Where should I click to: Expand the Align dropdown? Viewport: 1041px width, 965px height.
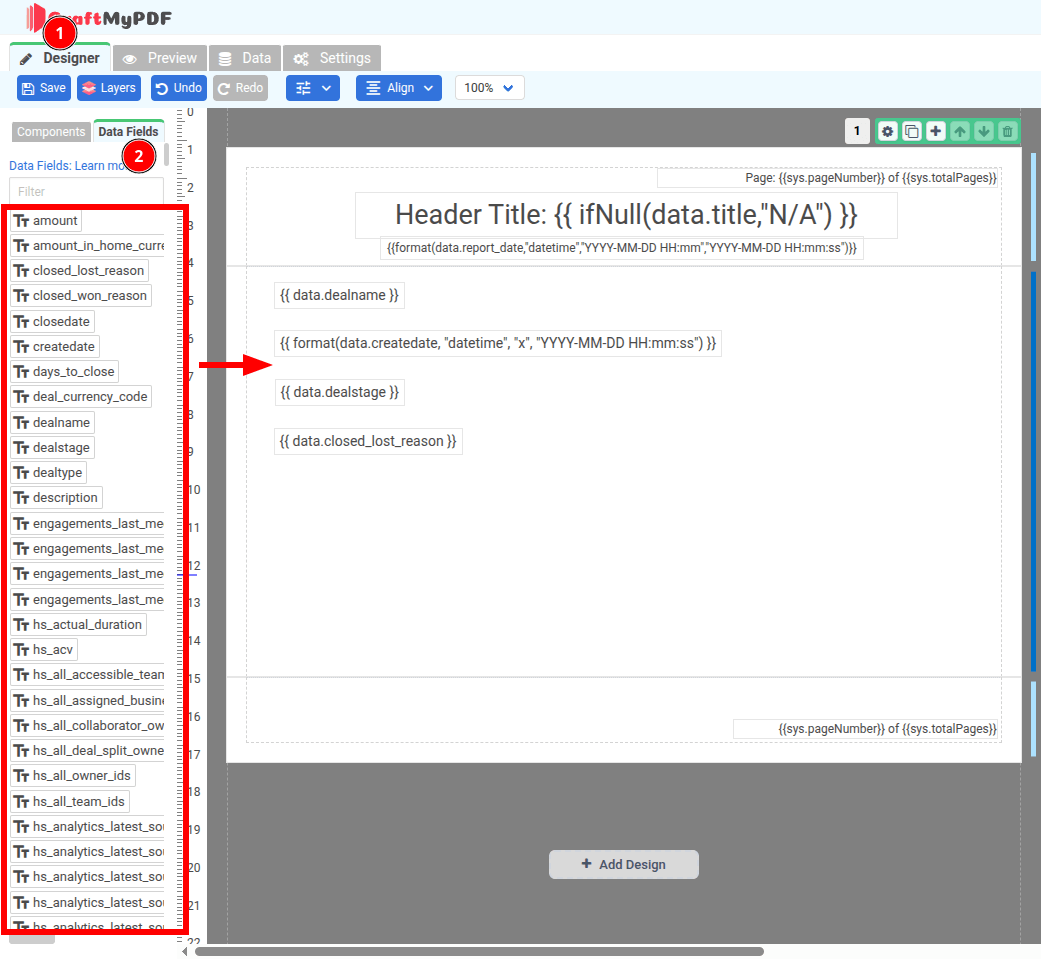click(398, 88)
